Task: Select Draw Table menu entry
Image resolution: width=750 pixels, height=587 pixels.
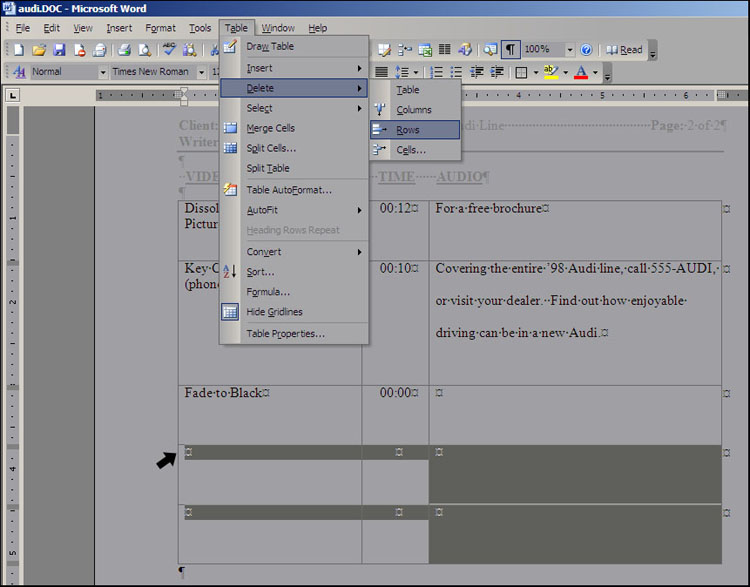Action: click(294, 46)
